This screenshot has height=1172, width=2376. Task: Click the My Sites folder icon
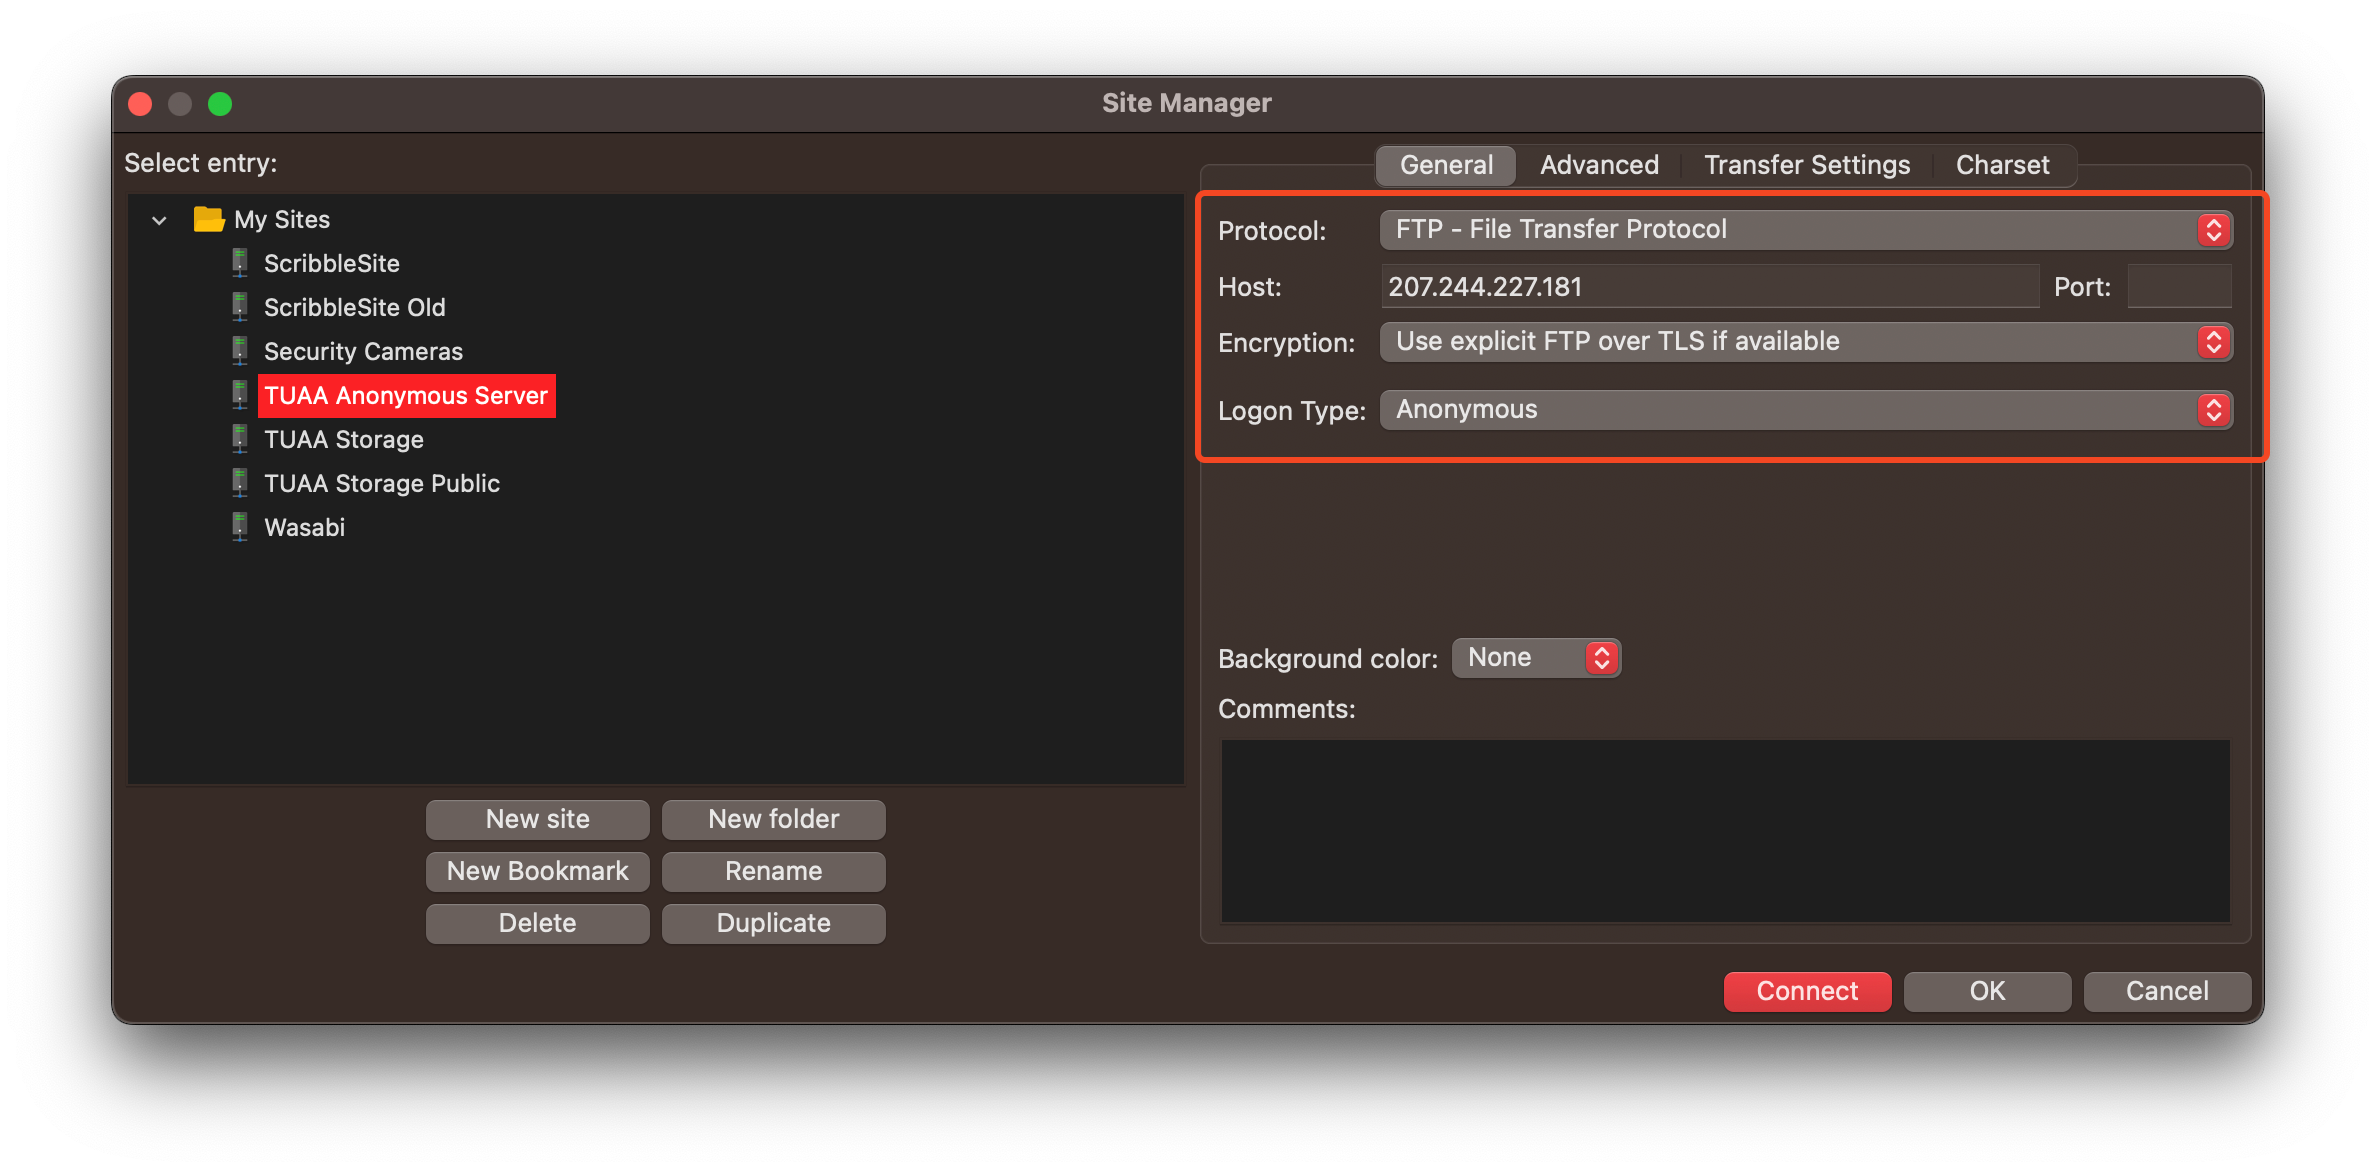tap(208, 219)
